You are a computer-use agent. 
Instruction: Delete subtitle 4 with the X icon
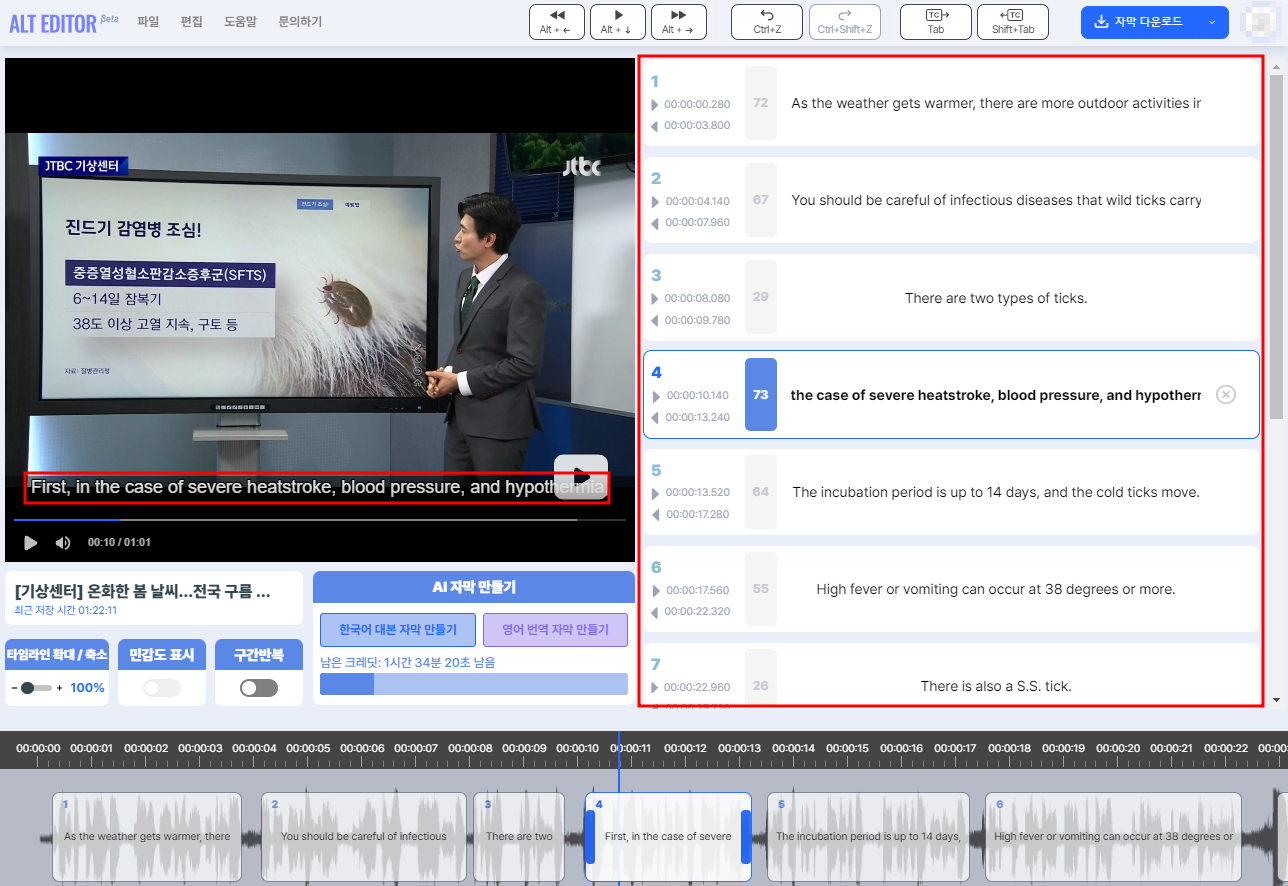pos(1226,395)
